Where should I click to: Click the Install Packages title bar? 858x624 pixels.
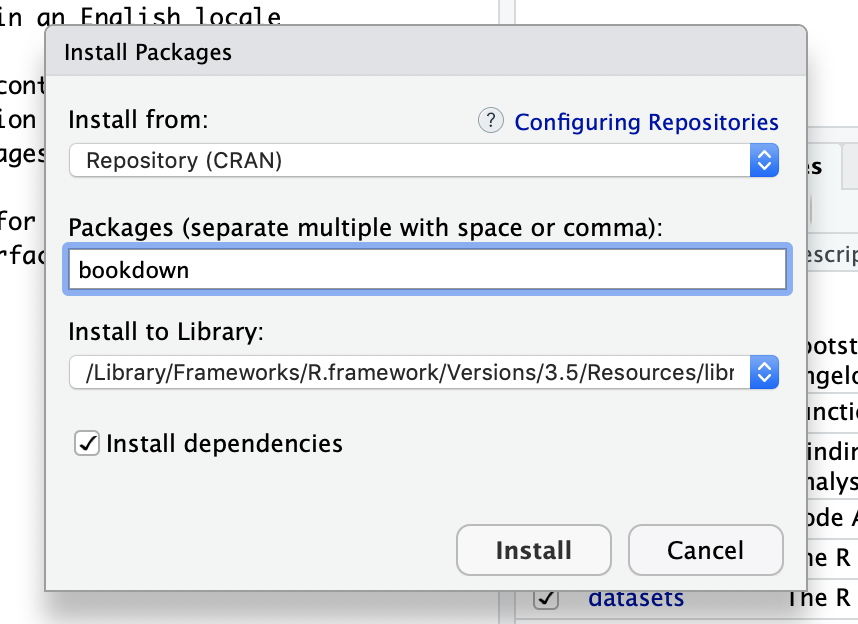pos(425,52)
